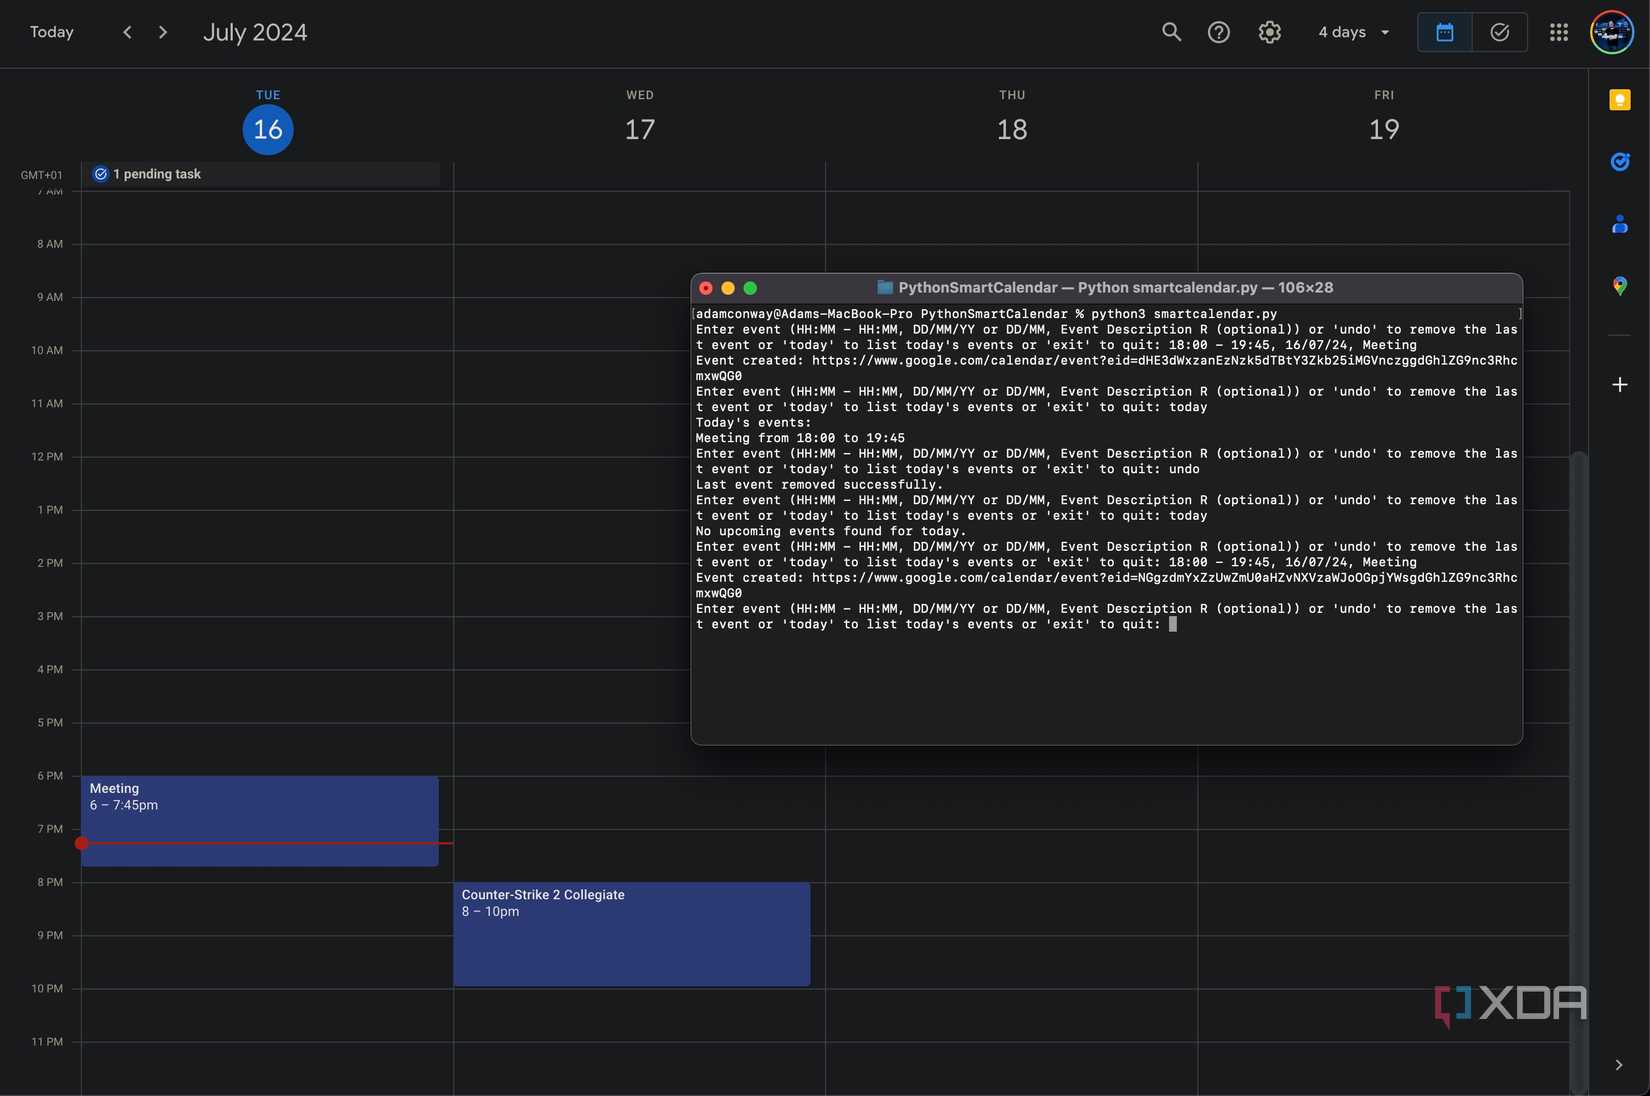This screenshot has width=1650, height=1096.
Task: Open the '4 days' view dropdown
Action: (1352, 32)
